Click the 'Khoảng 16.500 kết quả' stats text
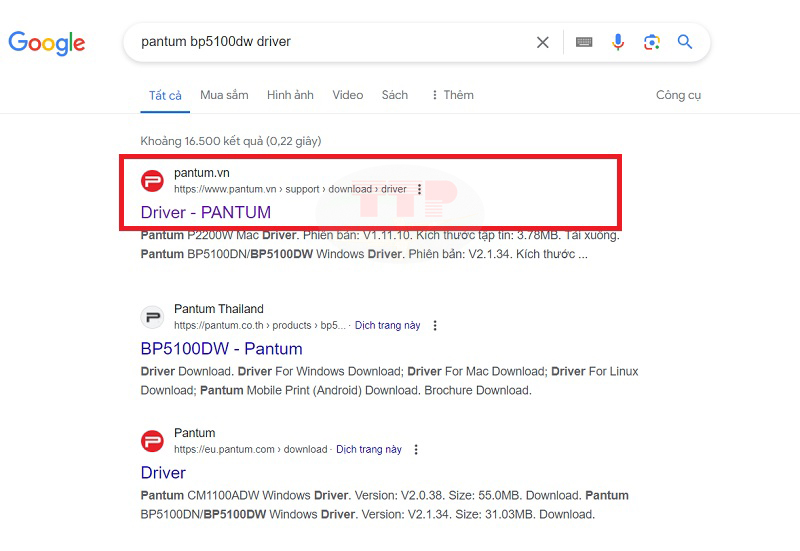Image resolution: width=800 pixels, height=551 pixels. click(231, 141)
